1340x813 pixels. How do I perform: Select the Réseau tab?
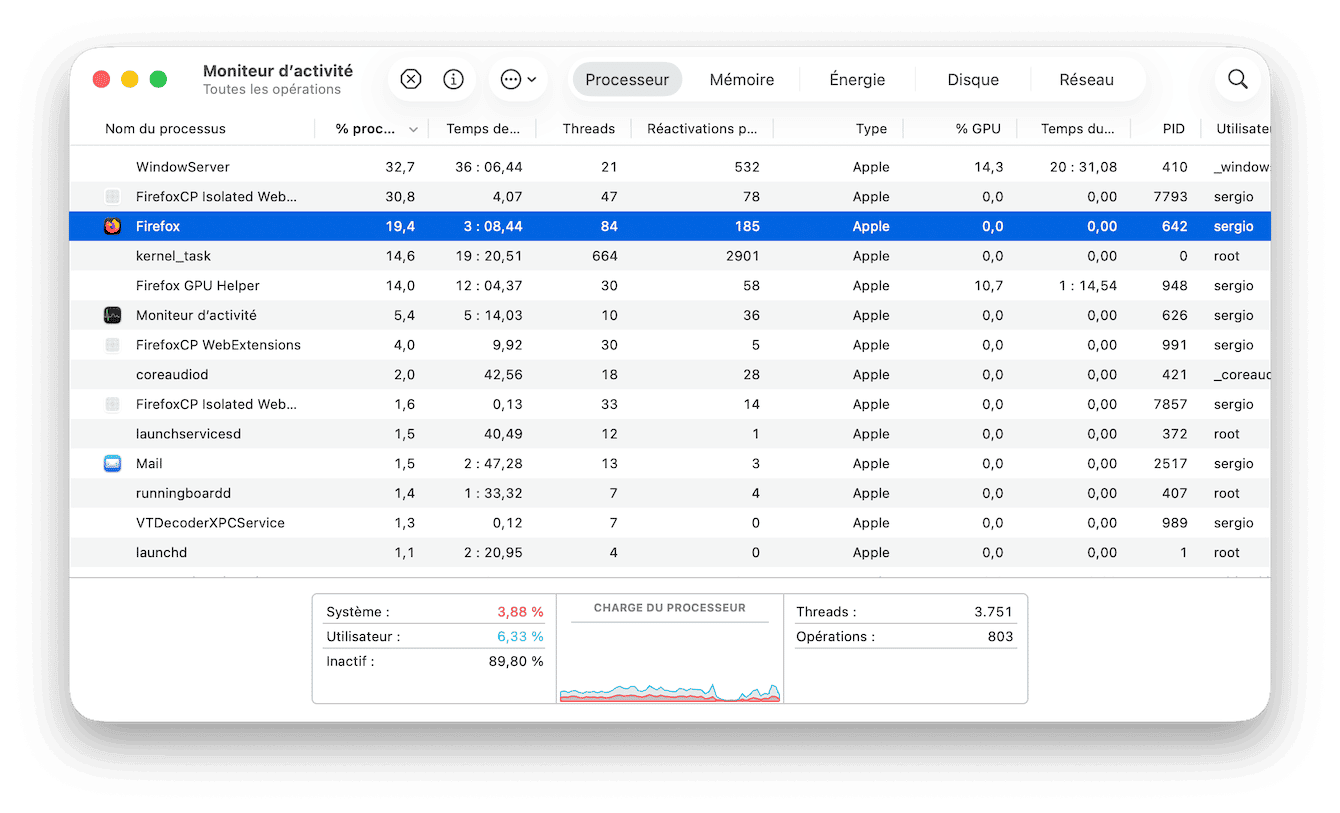coord(1087,79)
